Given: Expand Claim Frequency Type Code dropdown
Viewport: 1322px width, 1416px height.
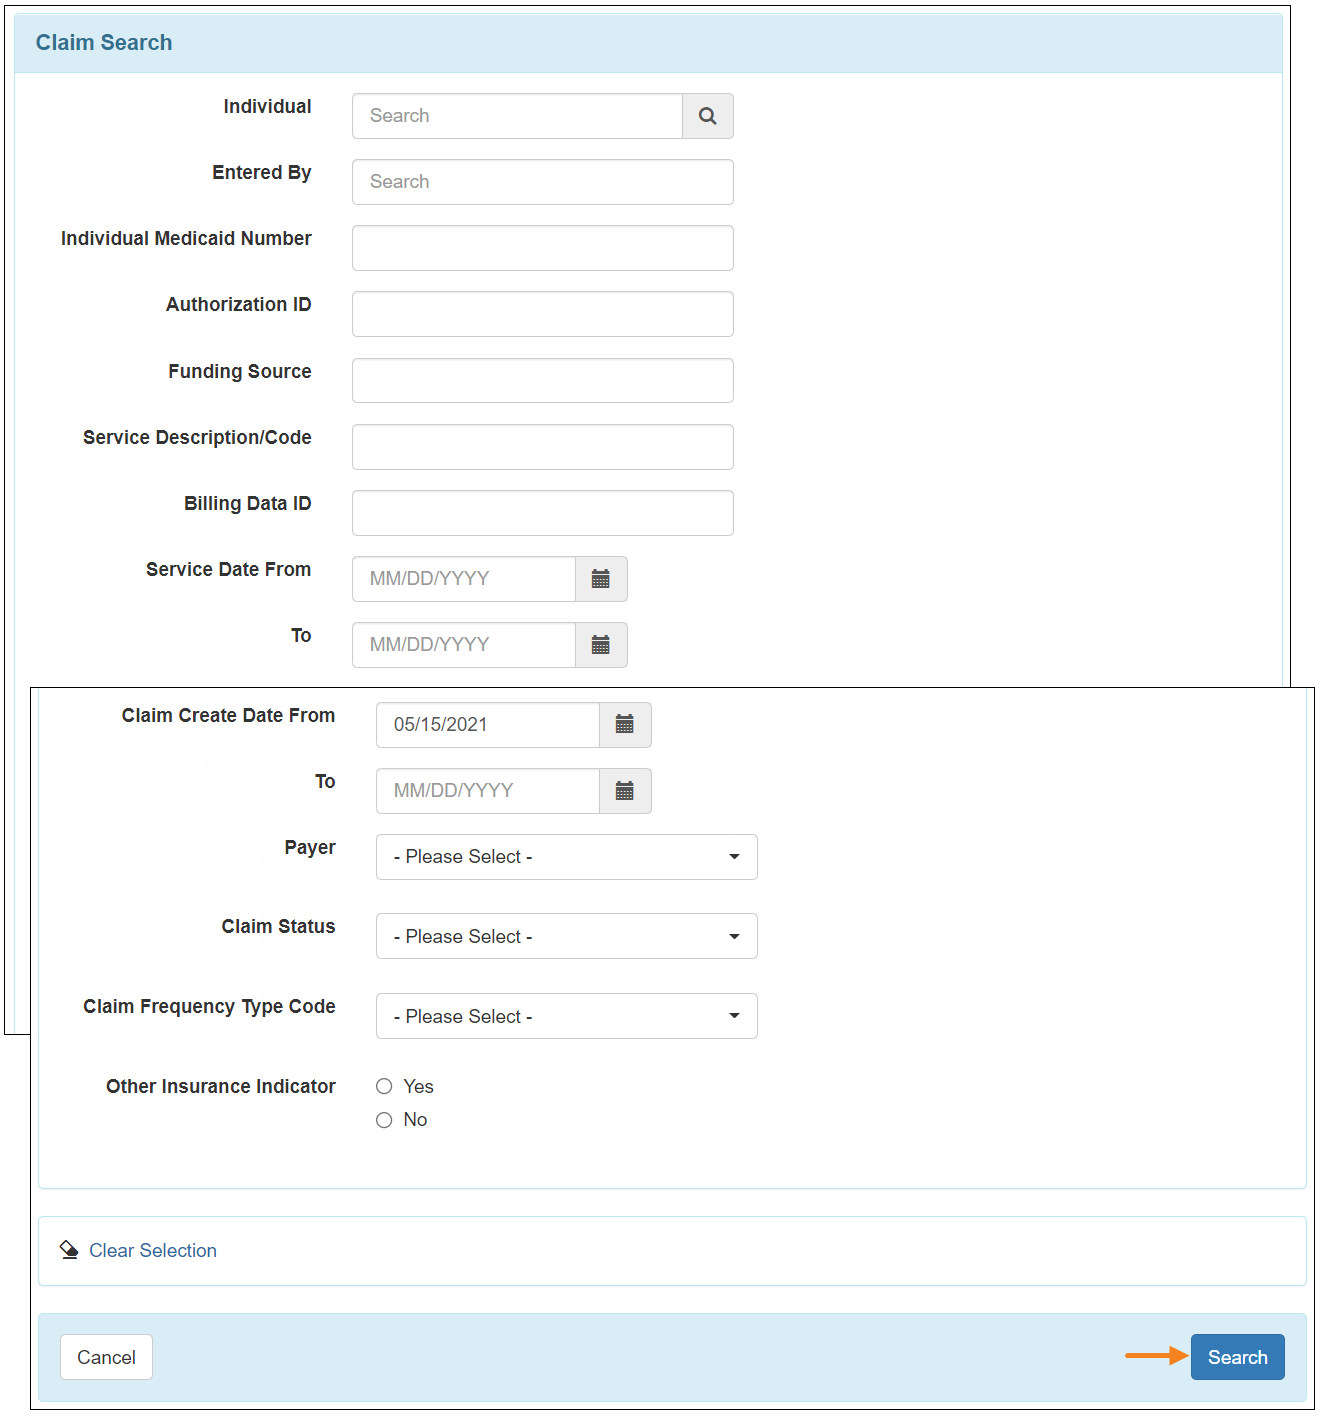Looking at the screenshot, I should (x=566, y=1016).
